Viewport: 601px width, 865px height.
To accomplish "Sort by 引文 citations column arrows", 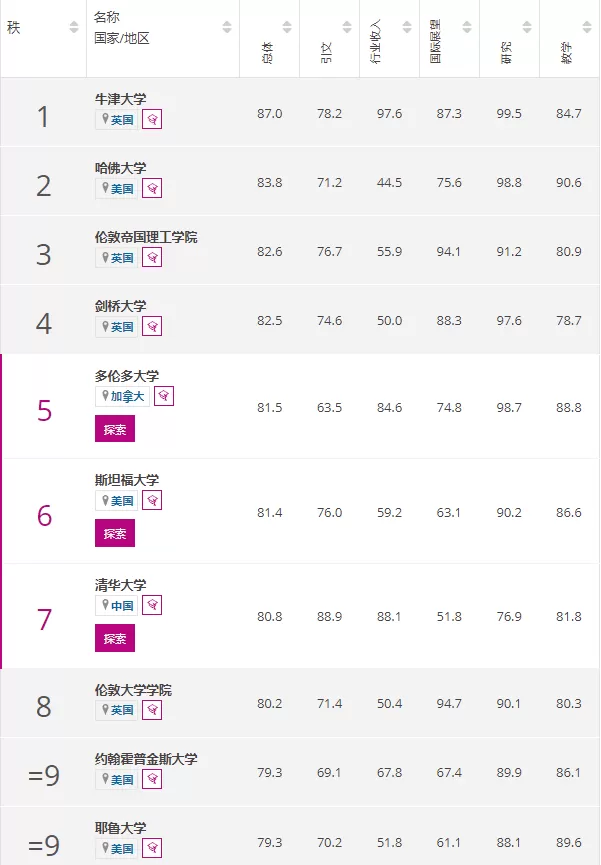I will [x=347, y=26].
